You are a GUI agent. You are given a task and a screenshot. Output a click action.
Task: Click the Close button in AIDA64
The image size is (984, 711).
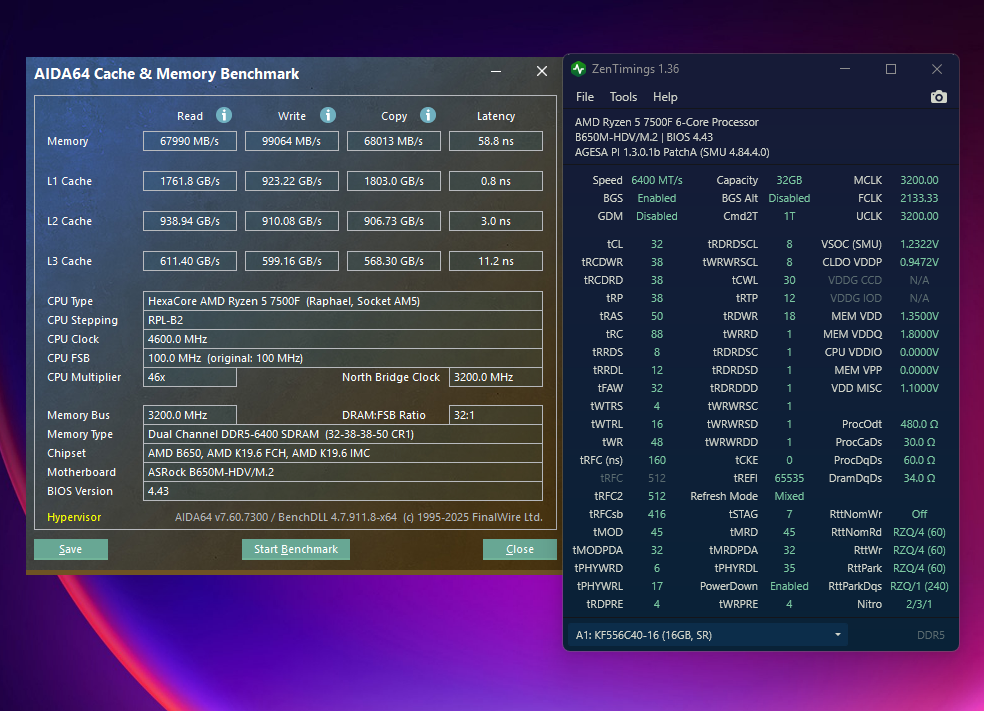tap(520, 549)
